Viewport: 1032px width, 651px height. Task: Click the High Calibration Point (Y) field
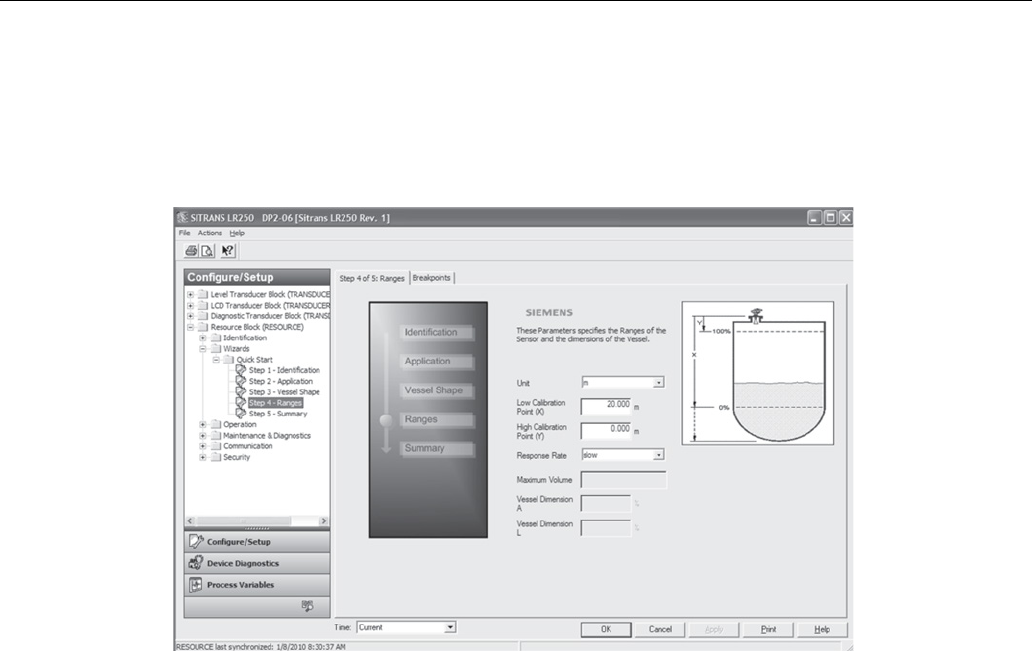click(x=606, y=430)
